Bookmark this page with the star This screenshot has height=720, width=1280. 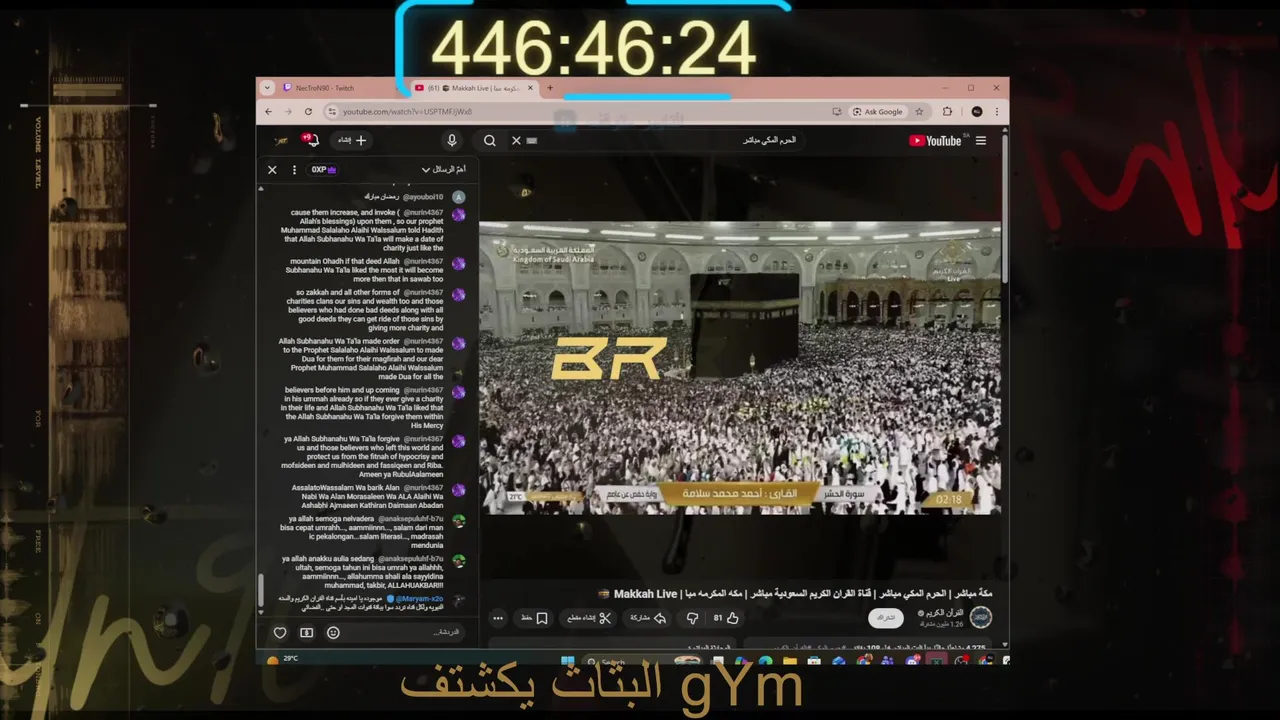[919, 112]
